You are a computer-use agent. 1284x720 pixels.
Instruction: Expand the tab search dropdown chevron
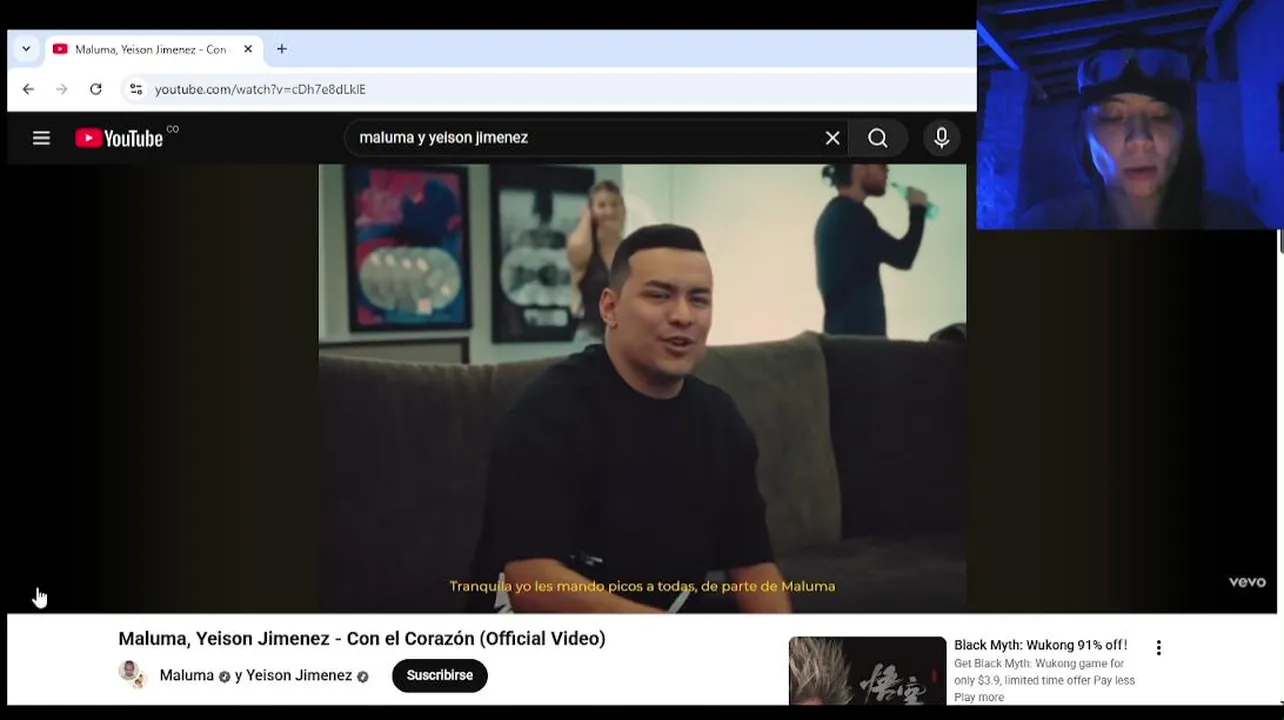point(26,49)
